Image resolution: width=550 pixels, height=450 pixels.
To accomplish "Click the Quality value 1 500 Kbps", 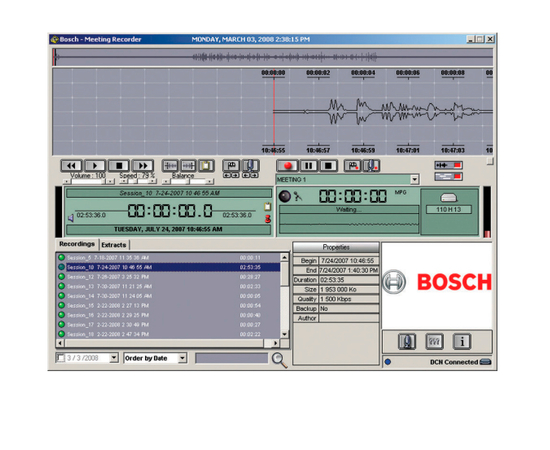I will (x=349, y=299).
